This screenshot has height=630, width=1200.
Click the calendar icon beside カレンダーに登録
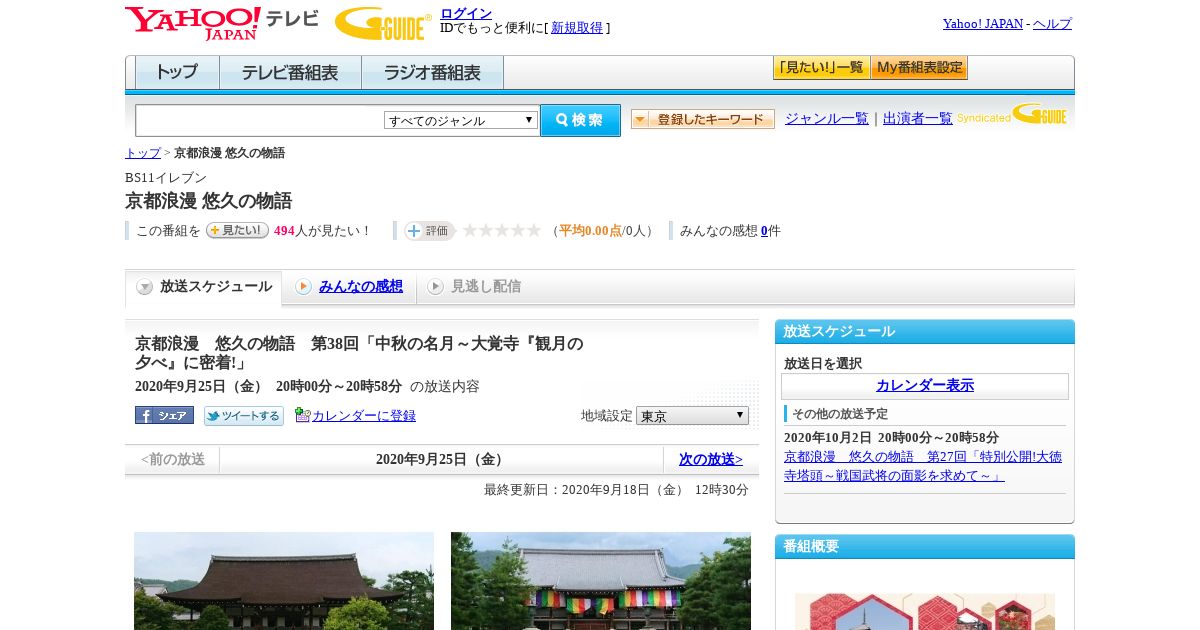click(x=302, y=415)
